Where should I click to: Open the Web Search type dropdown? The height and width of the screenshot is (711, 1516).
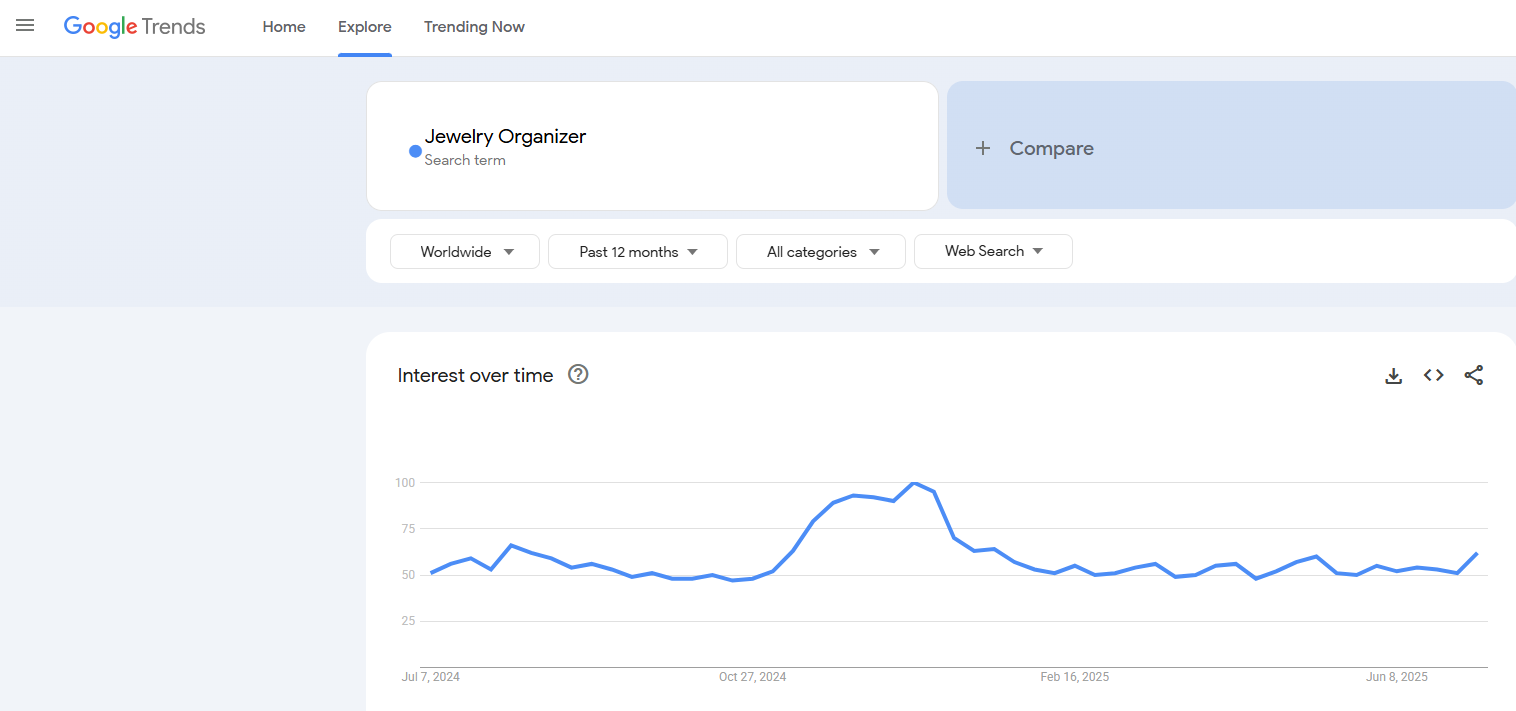pyautogui.click(x=993, y=252)
